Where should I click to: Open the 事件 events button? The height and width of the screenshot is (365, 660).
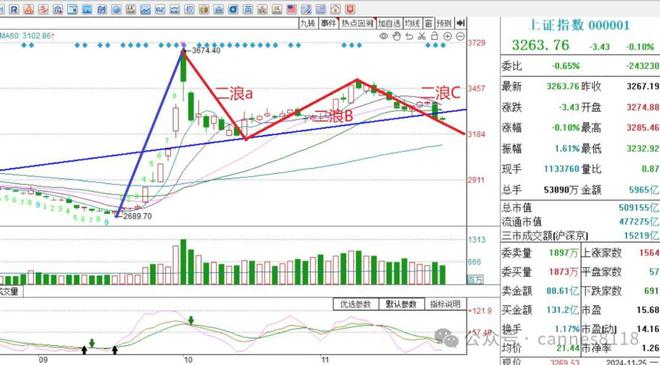click(x=329, y=23)
